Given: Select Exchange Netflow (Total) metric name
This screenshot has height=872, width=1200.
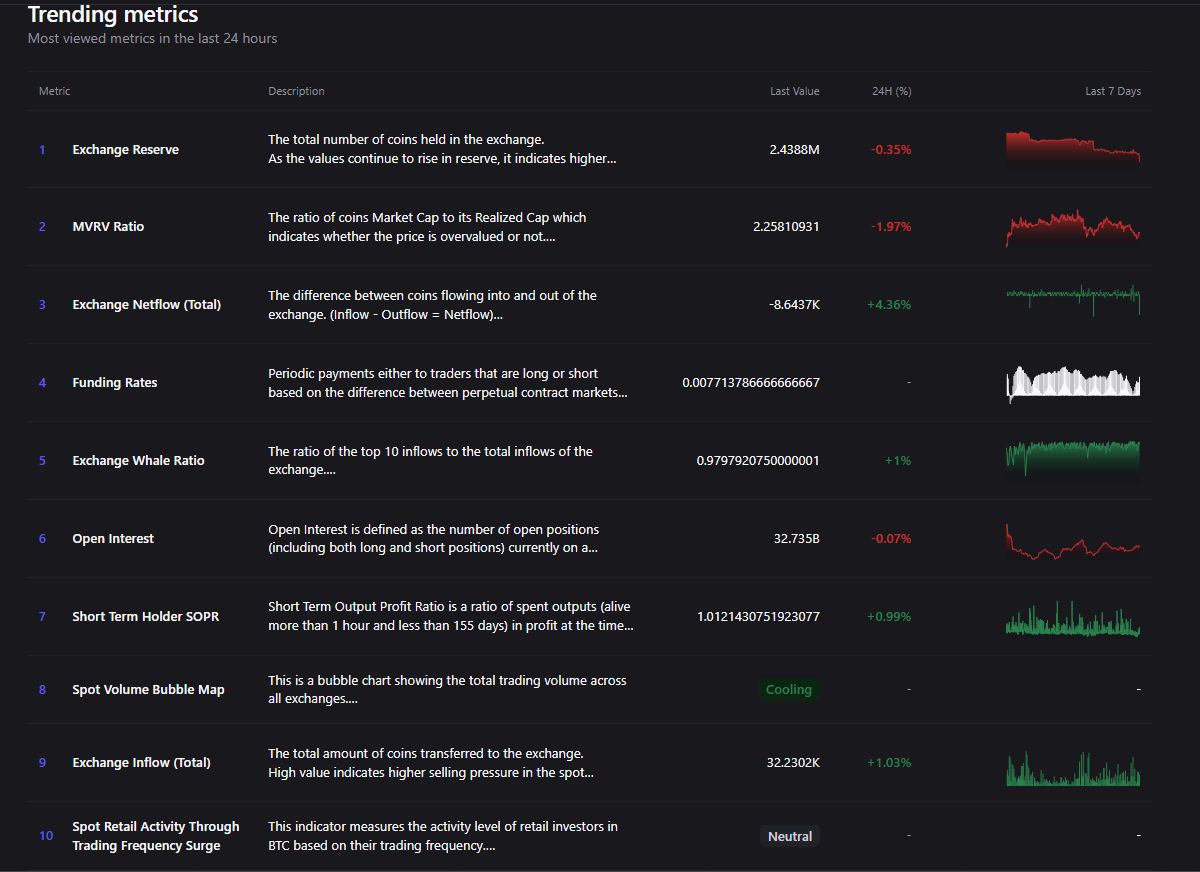Looking at the screenshot, I should [x=146, y=305].
